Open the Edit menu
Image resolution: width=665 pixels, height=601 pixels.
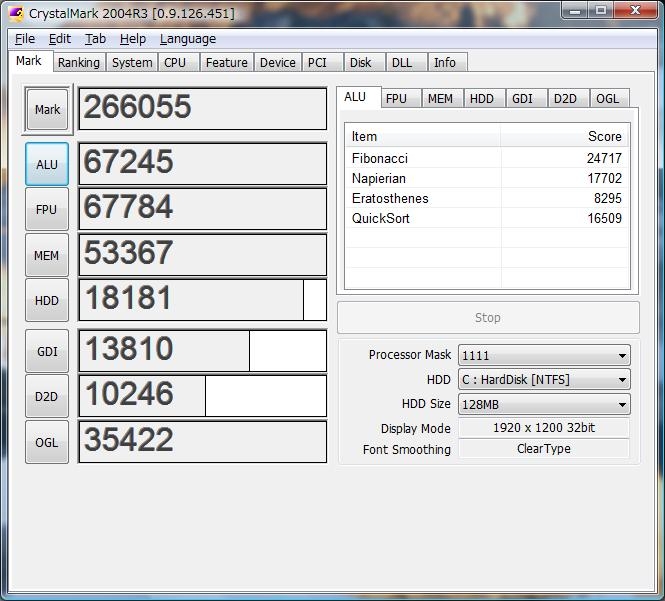(60, 39)
